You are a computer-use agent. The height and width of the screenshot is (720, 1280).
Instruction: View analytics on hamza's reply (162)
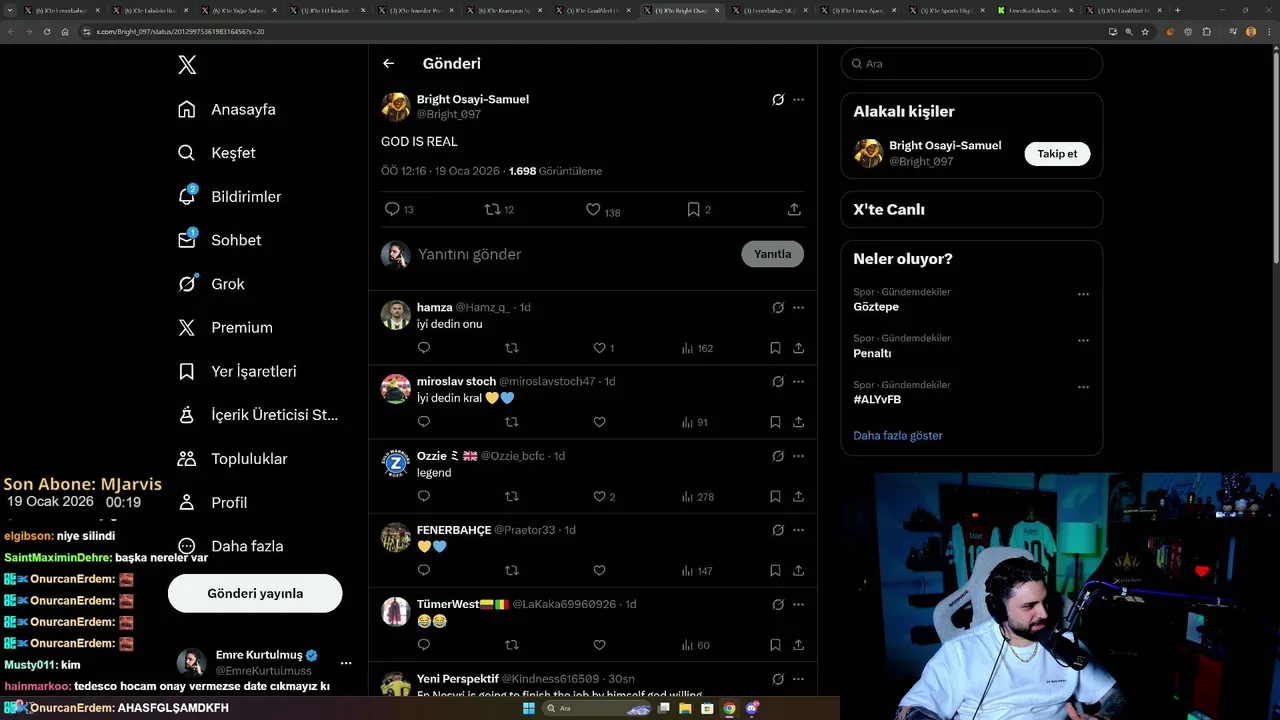click(x=697, y=348)
